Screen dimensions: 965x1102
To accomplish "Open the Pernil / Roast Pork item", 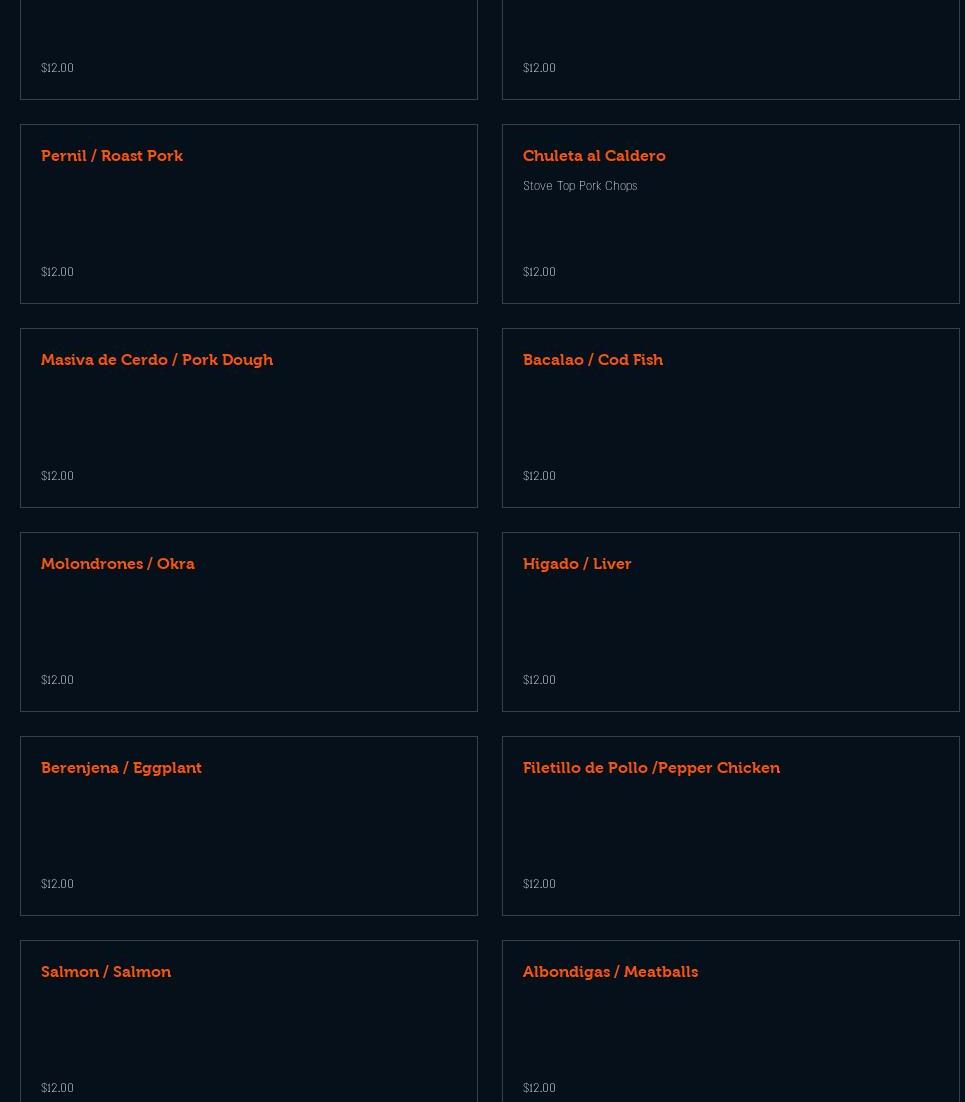I will 112,156.
